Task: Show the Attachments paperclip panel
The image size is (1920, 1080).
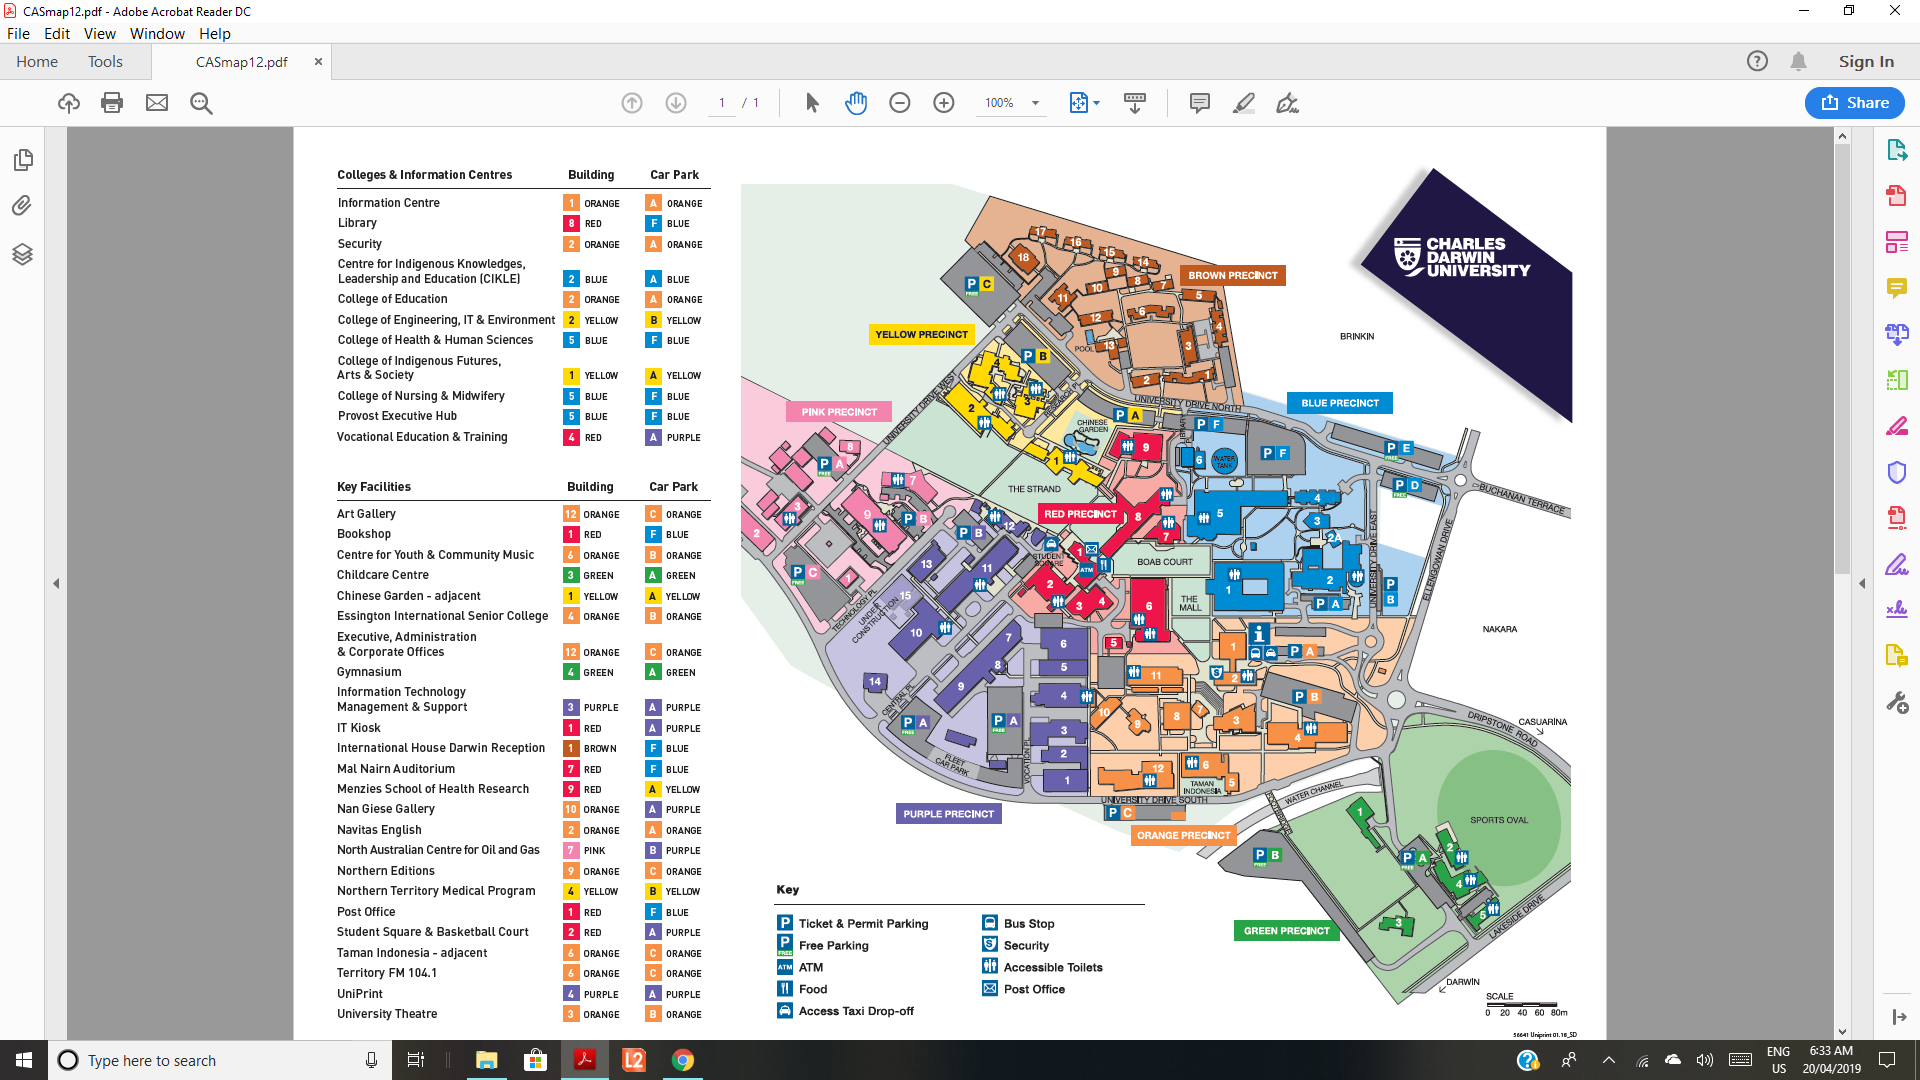Action: [x=22, y=206]
